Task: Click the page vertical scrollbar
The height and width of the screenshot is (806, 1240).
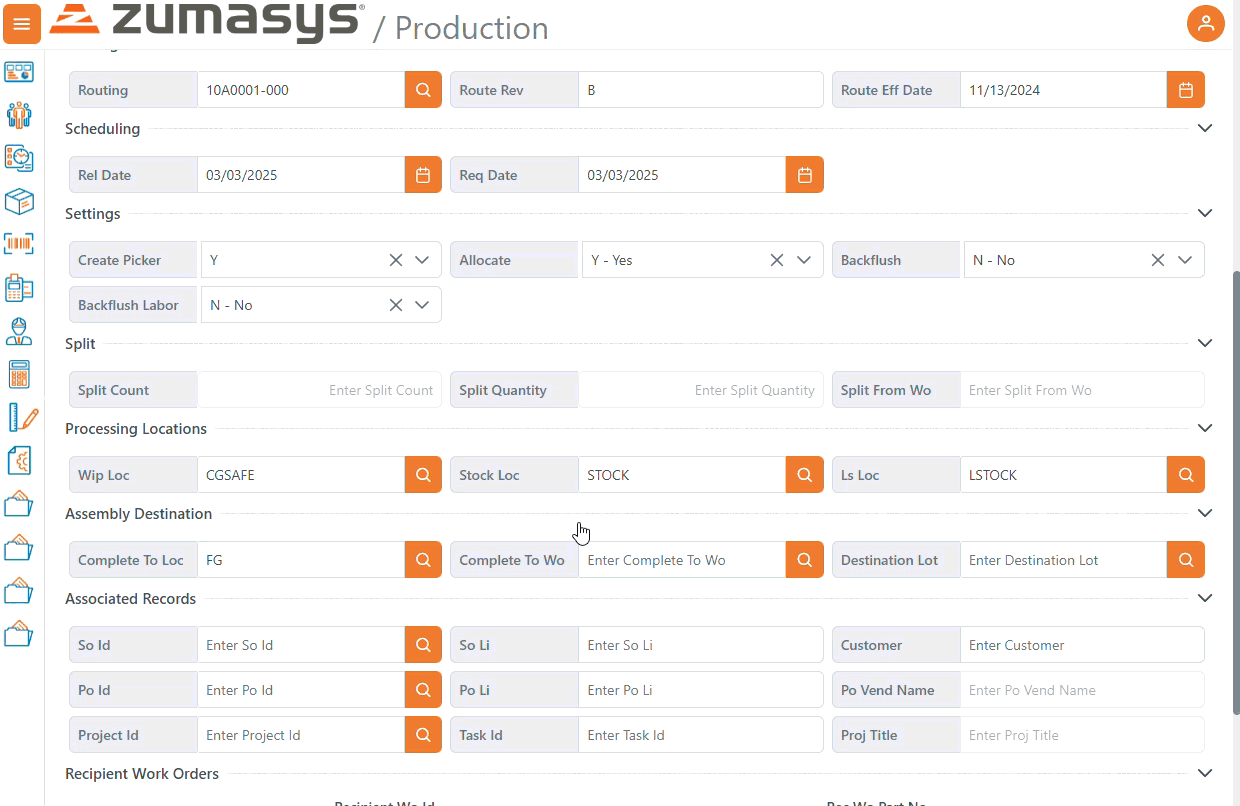Action: tap(1235, 490)
